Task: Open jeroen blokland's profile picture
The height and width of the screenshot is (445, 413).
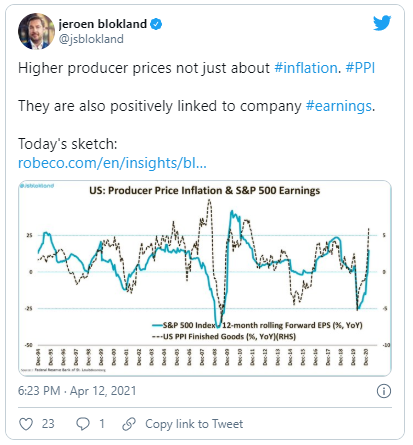Action: click(x=36, y=31)
